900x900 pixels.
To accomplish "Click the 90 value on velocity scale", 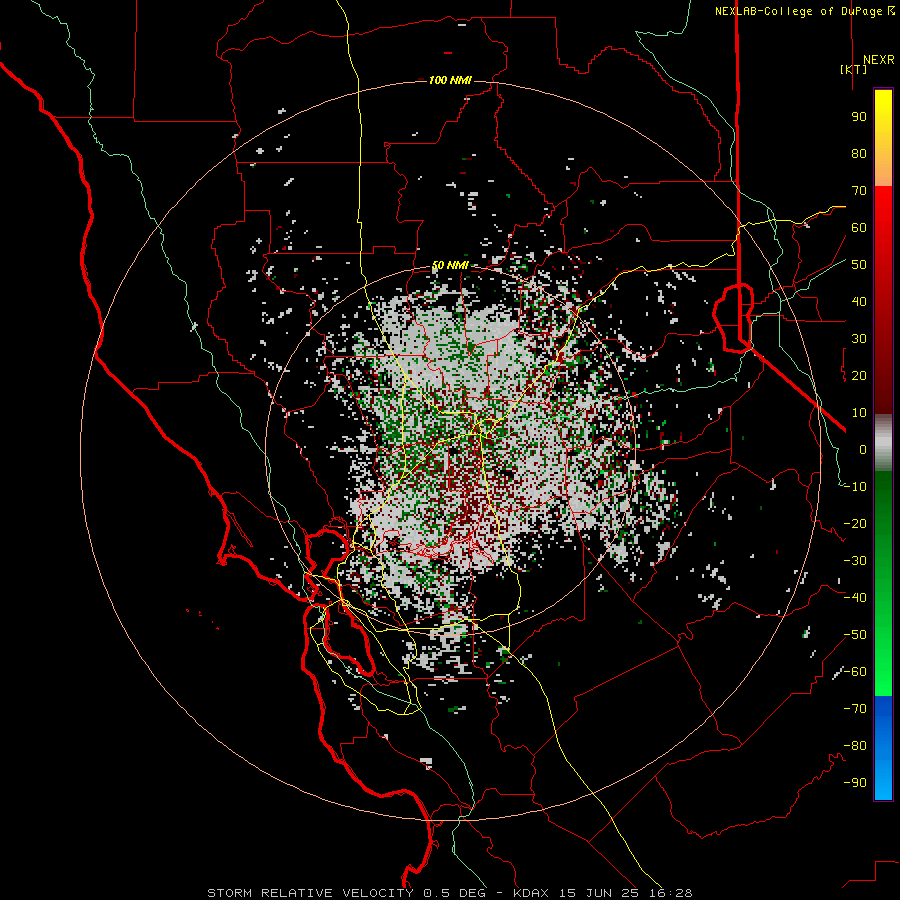I will pos(859,117).
